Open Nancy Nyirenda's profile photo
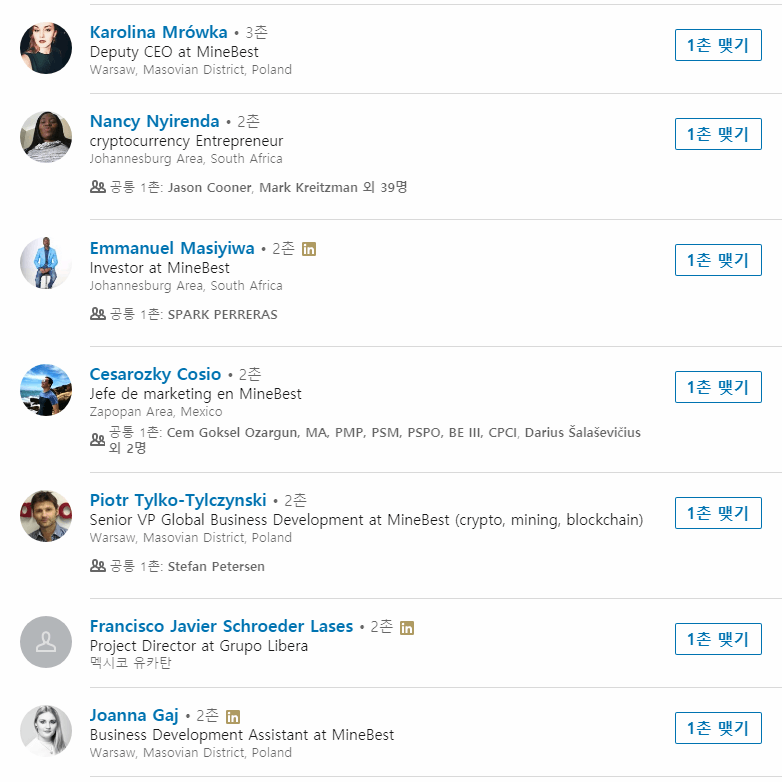The image size is (782, 782). 46,137
